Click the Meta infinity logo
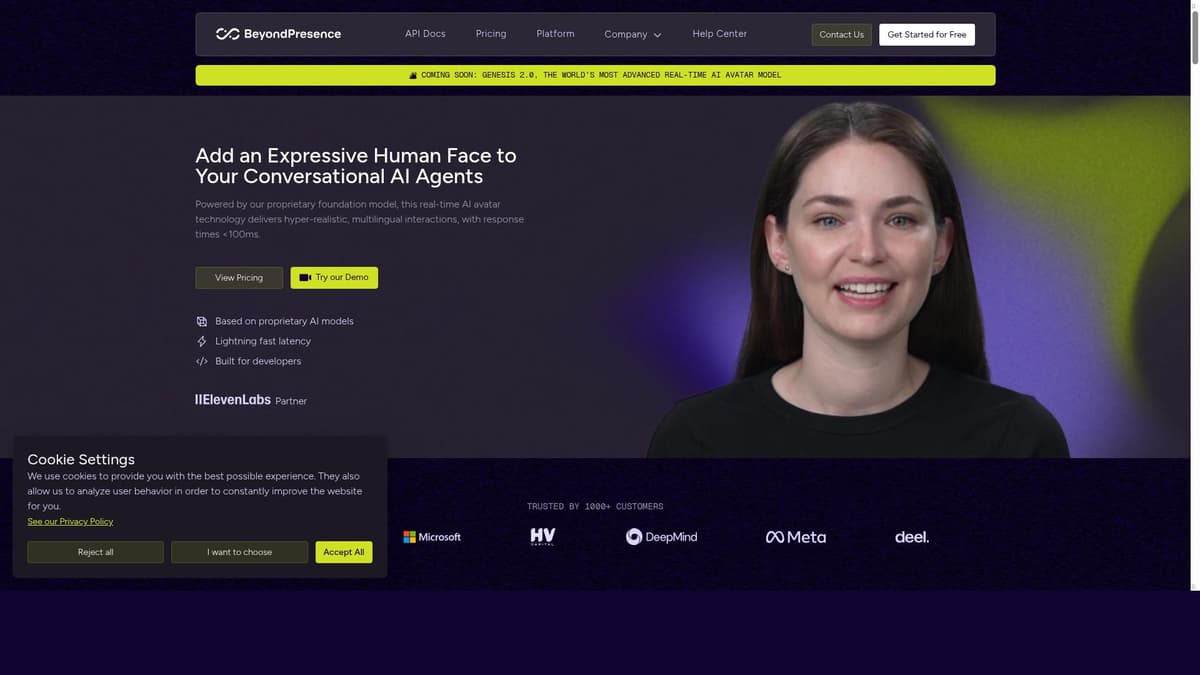 coord(775,536)
